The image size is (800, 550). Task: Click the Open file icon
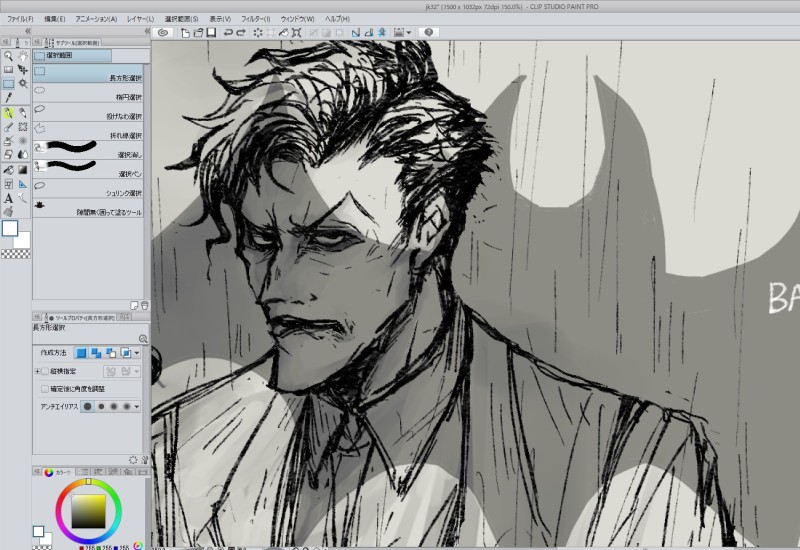(198, 33)
